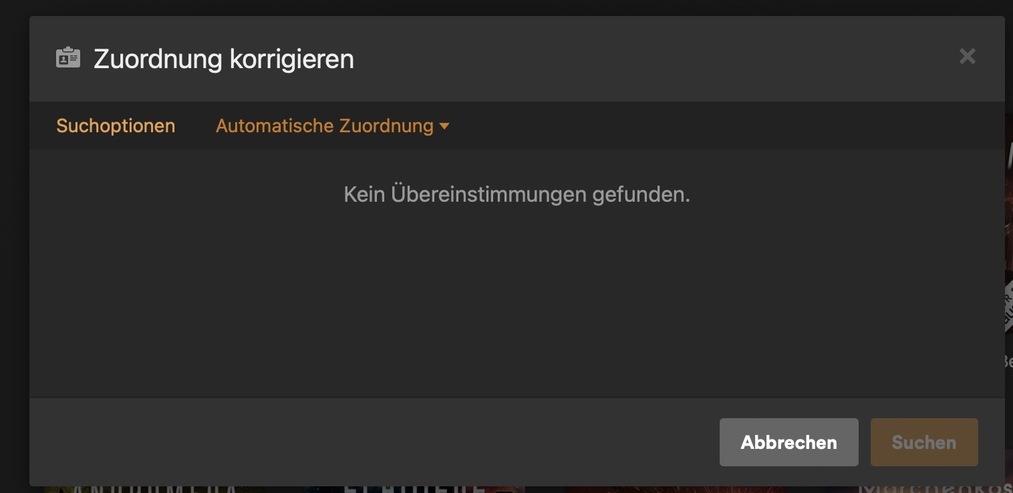The image size is (1013, 493).
Task: Click the Kein Übereinstimmungen gefunden message
Action: click(x=517, y=194)
